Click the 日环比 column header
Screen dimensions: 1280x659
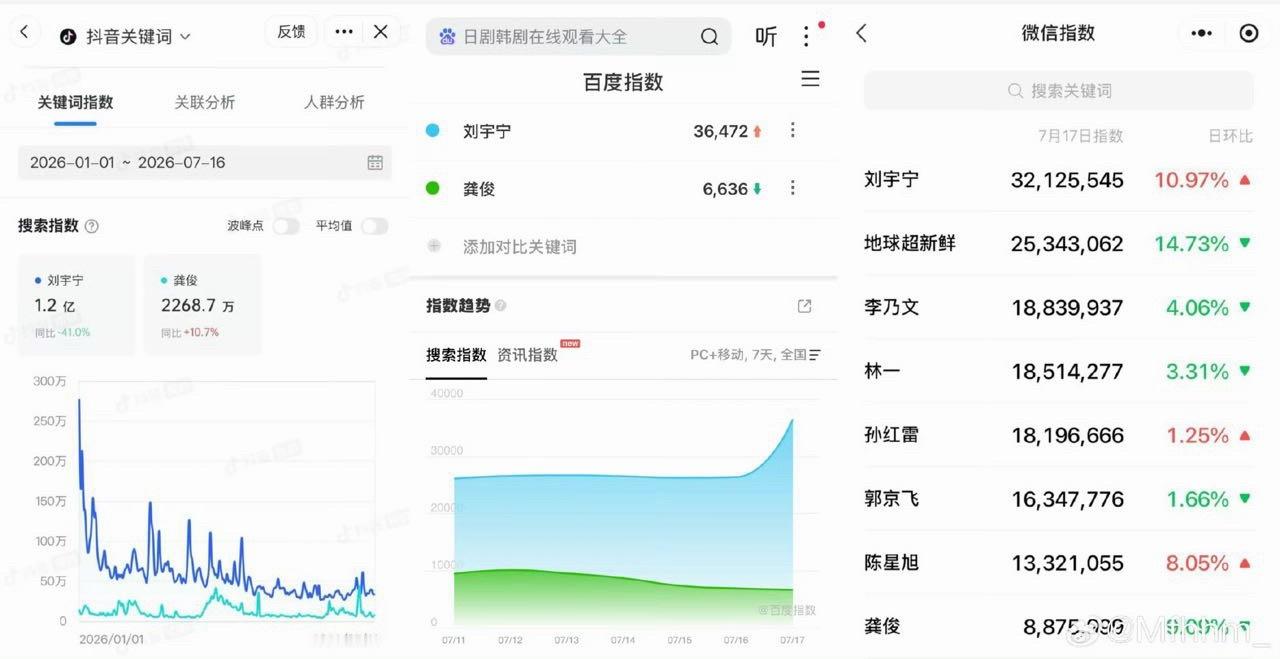pos(1230,136)
